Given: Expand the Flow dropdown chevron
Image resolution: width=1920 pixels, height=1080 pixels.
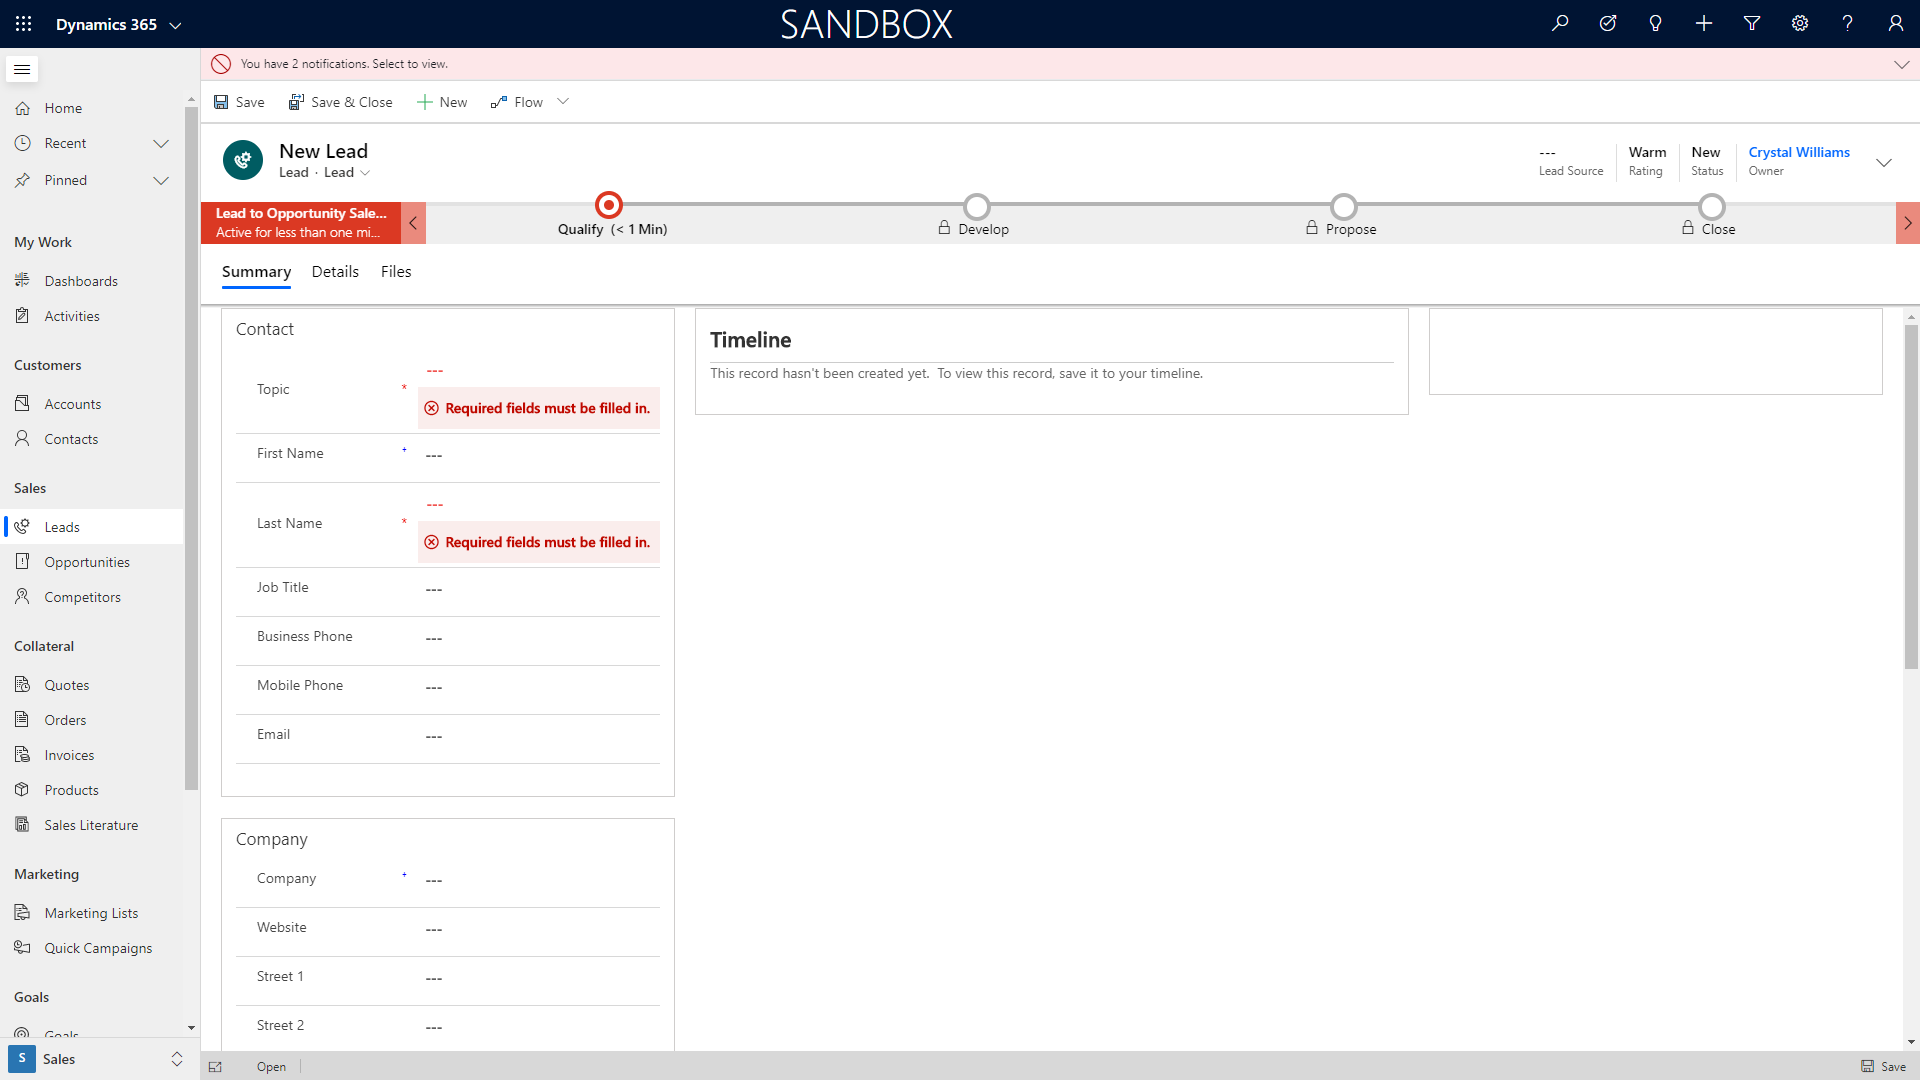Looking at the screenshot, I should [x=563, y=102].
